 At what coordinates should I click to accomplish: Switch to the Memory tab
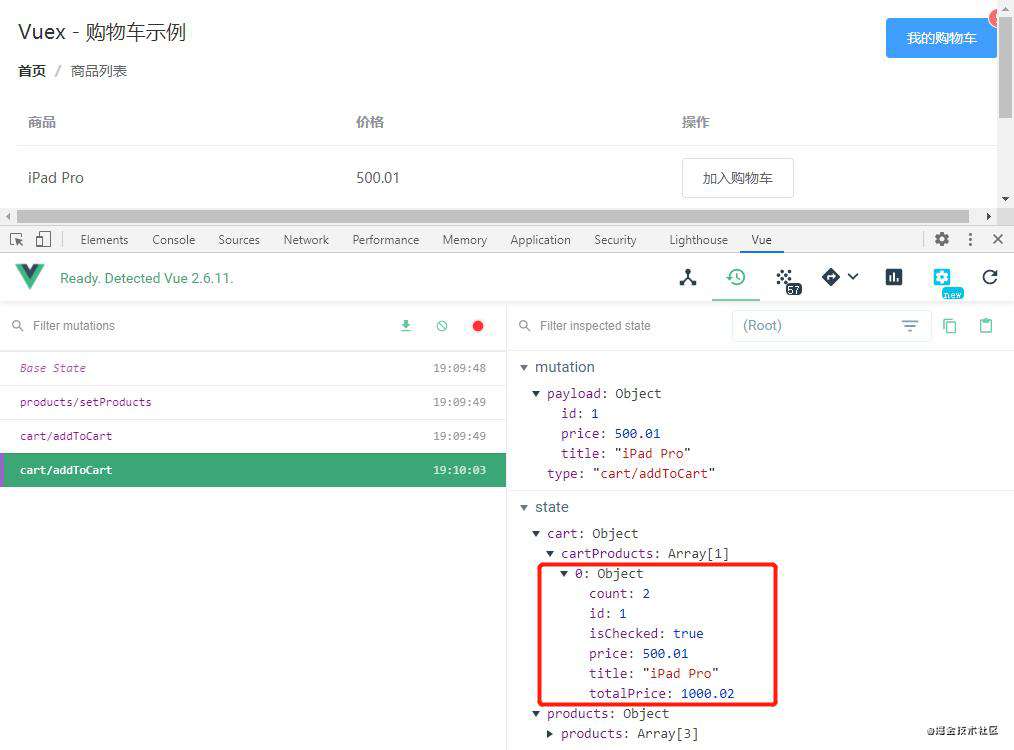coord(464,240)
